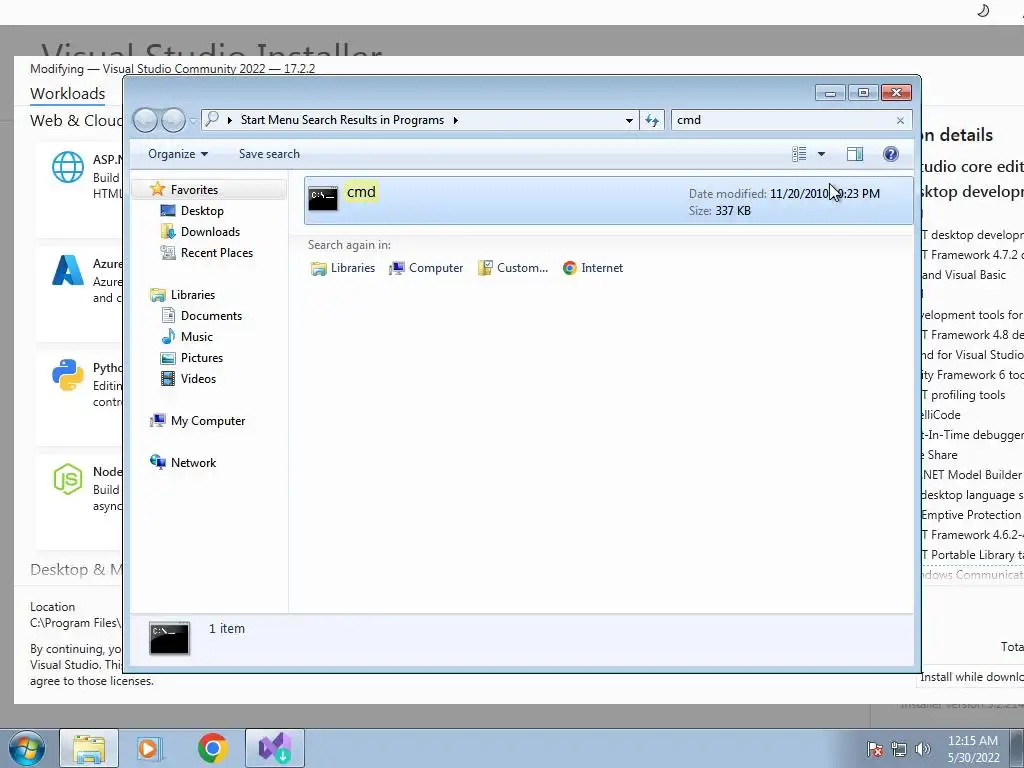The width and height of the screenshot is (1024, 768).
Task: Open the Help question mark icon
Action: pos(891,154)
